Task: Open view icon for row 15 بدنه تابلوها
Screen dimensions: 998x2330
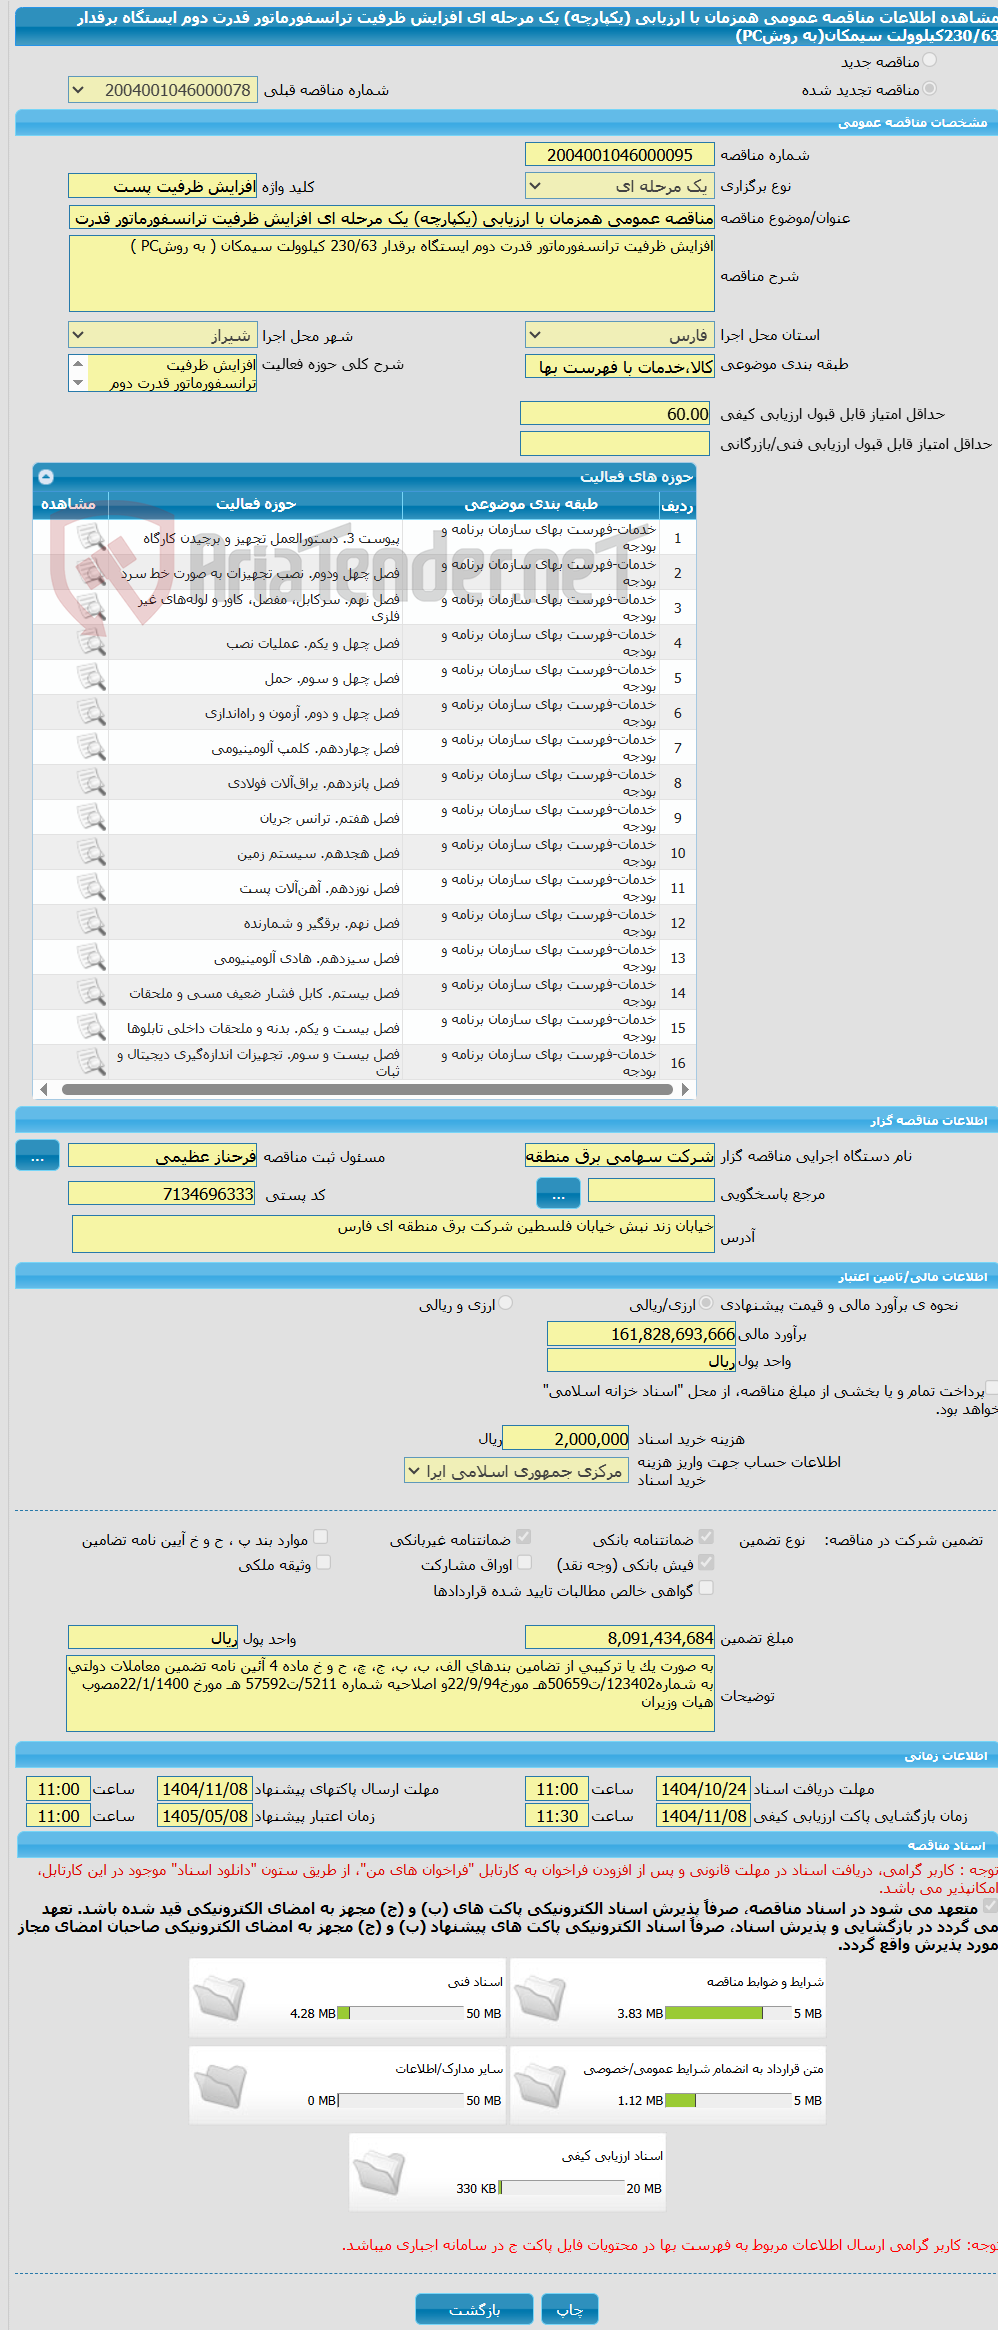Action: pos(91,1028)
